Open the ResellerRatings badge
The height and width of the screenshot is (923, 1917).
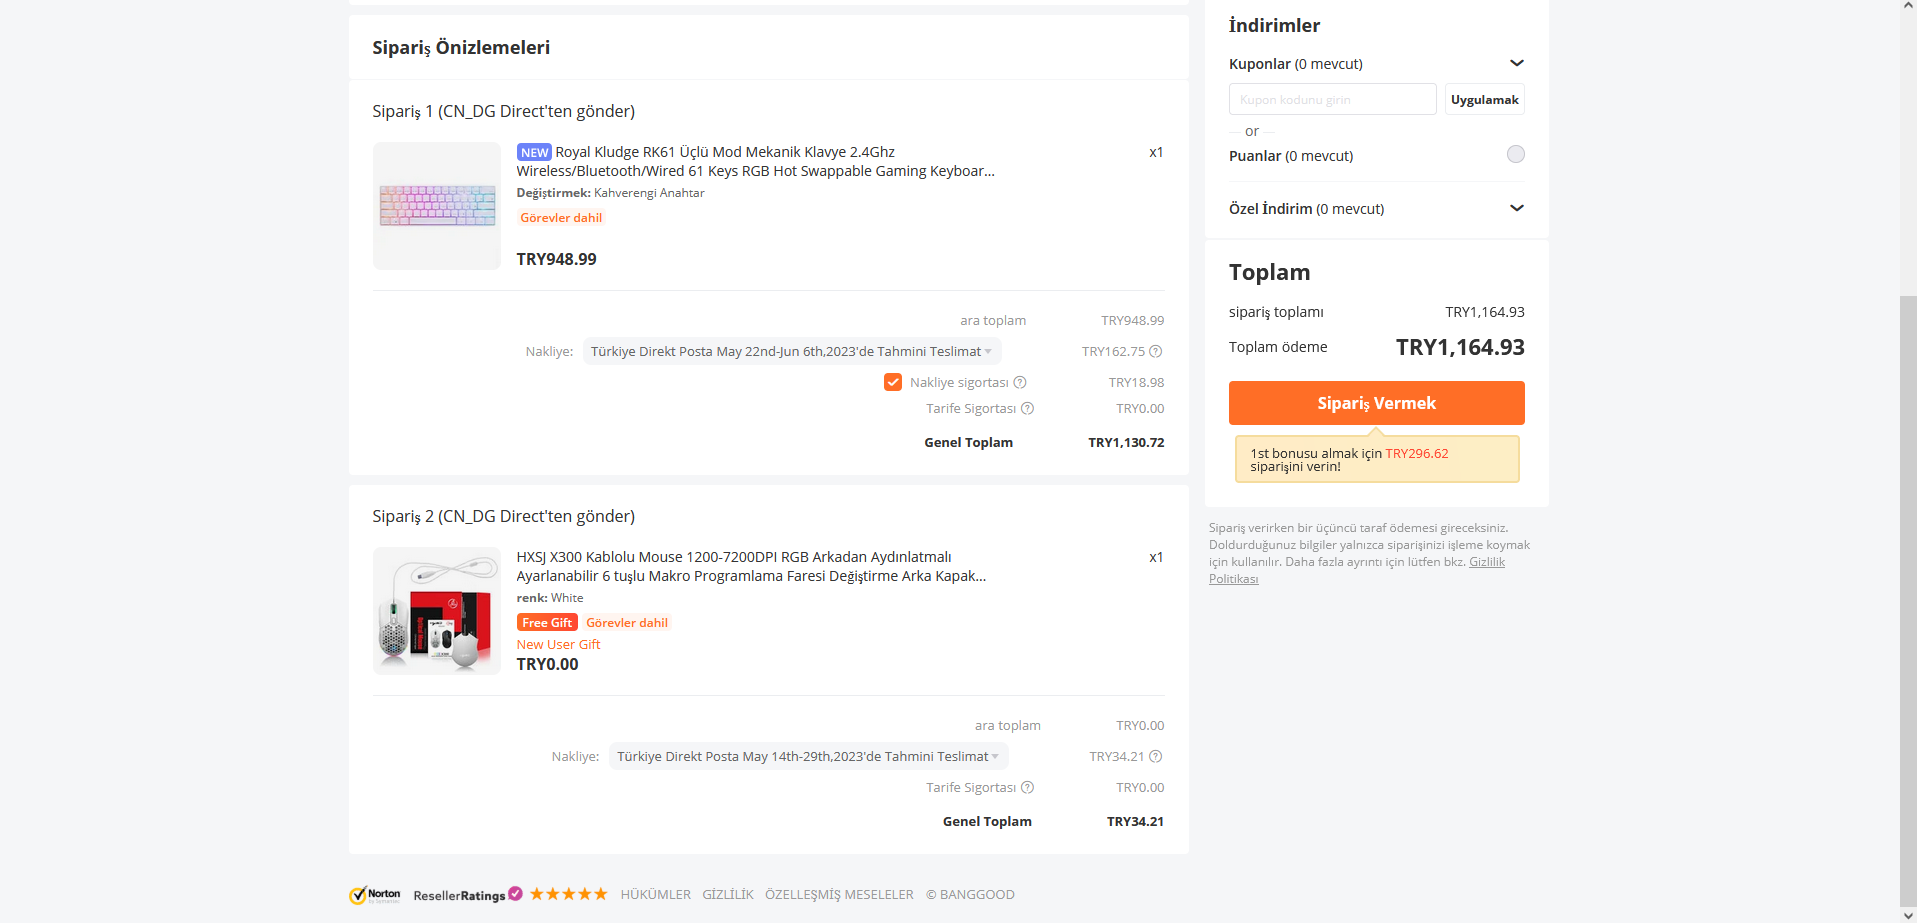(468, 894)
